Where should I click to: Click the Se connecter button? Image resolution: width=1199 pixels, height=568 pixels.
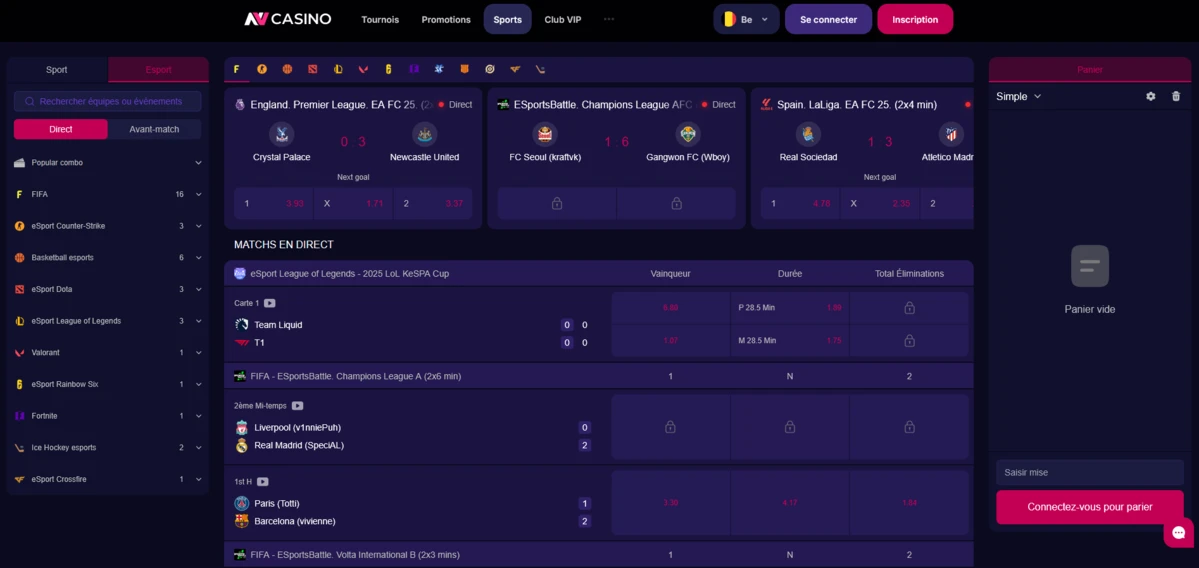click(x=828, y=19)
